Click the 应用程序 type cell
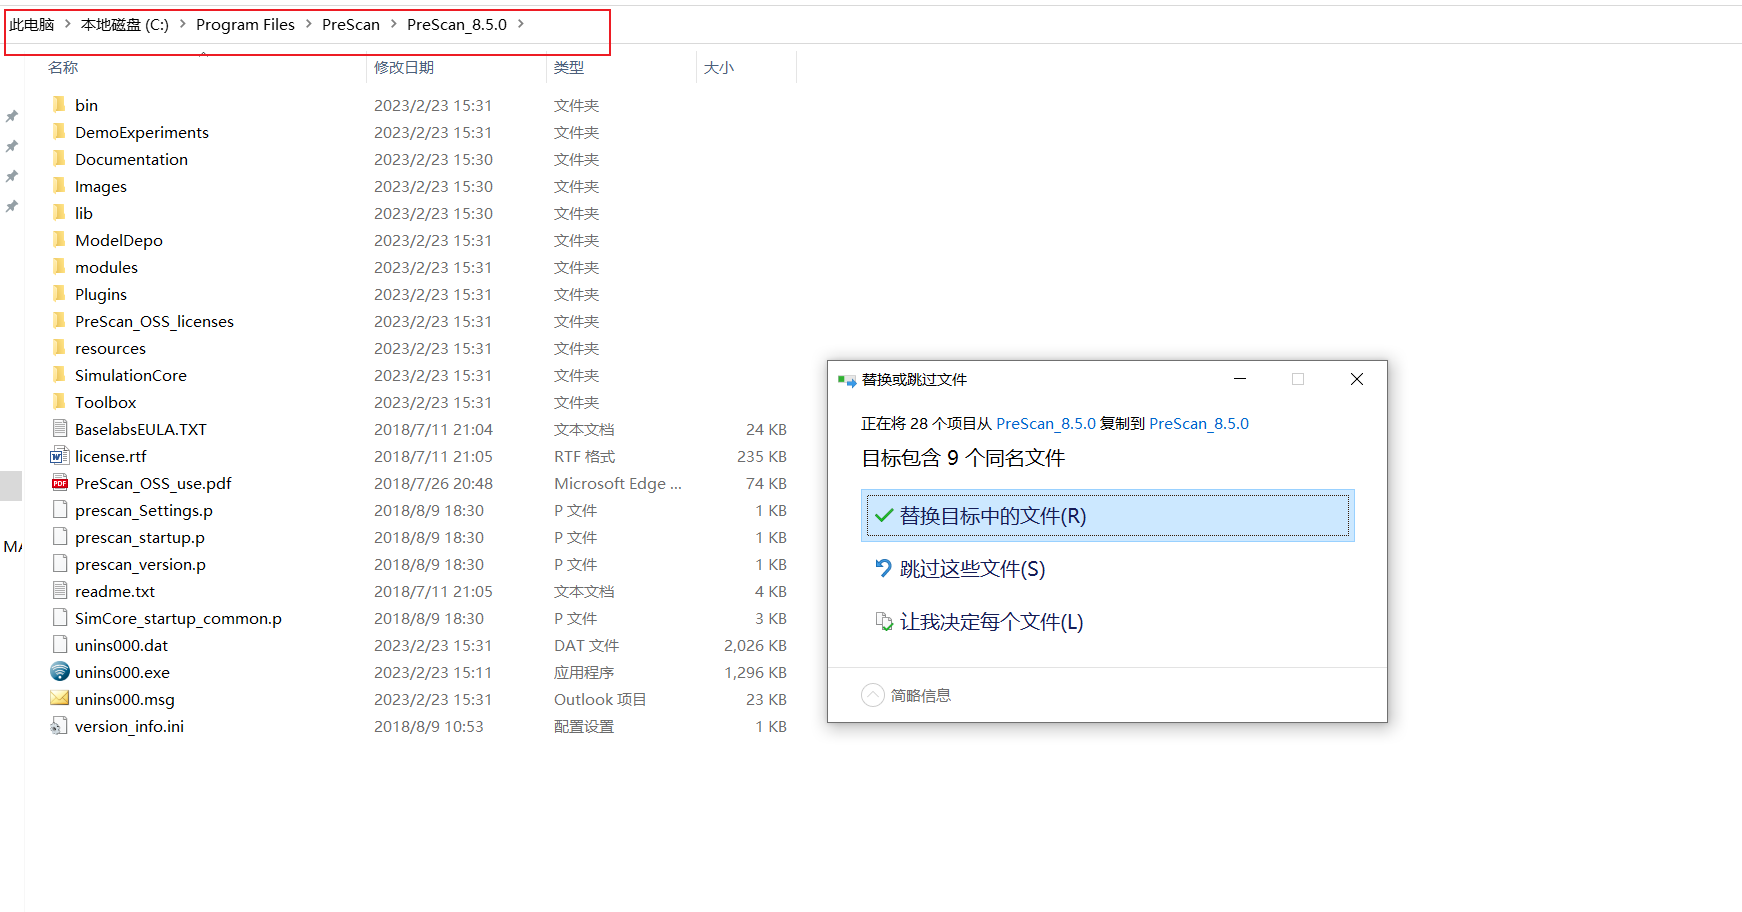The image size is (1742, 912). [x=584, y=672]
